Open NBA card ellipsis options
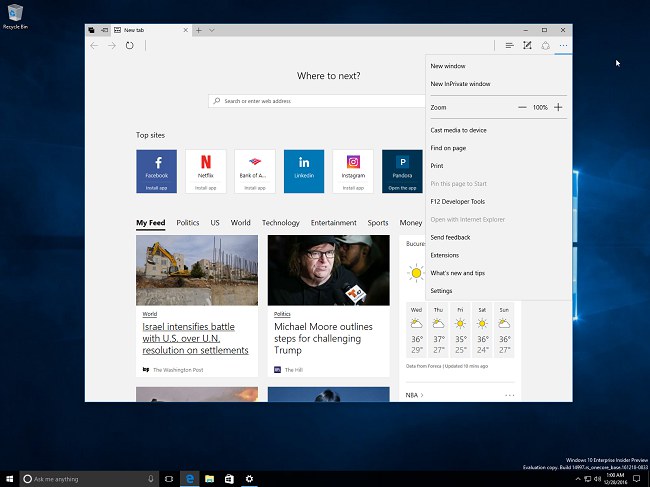 coord(510,395)
